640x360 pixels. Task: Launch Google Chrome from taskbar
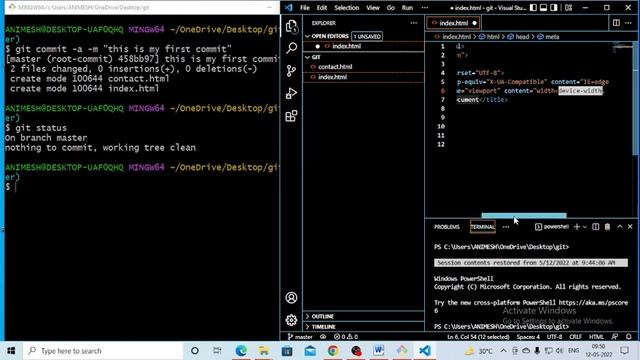[x=333, y=351]
